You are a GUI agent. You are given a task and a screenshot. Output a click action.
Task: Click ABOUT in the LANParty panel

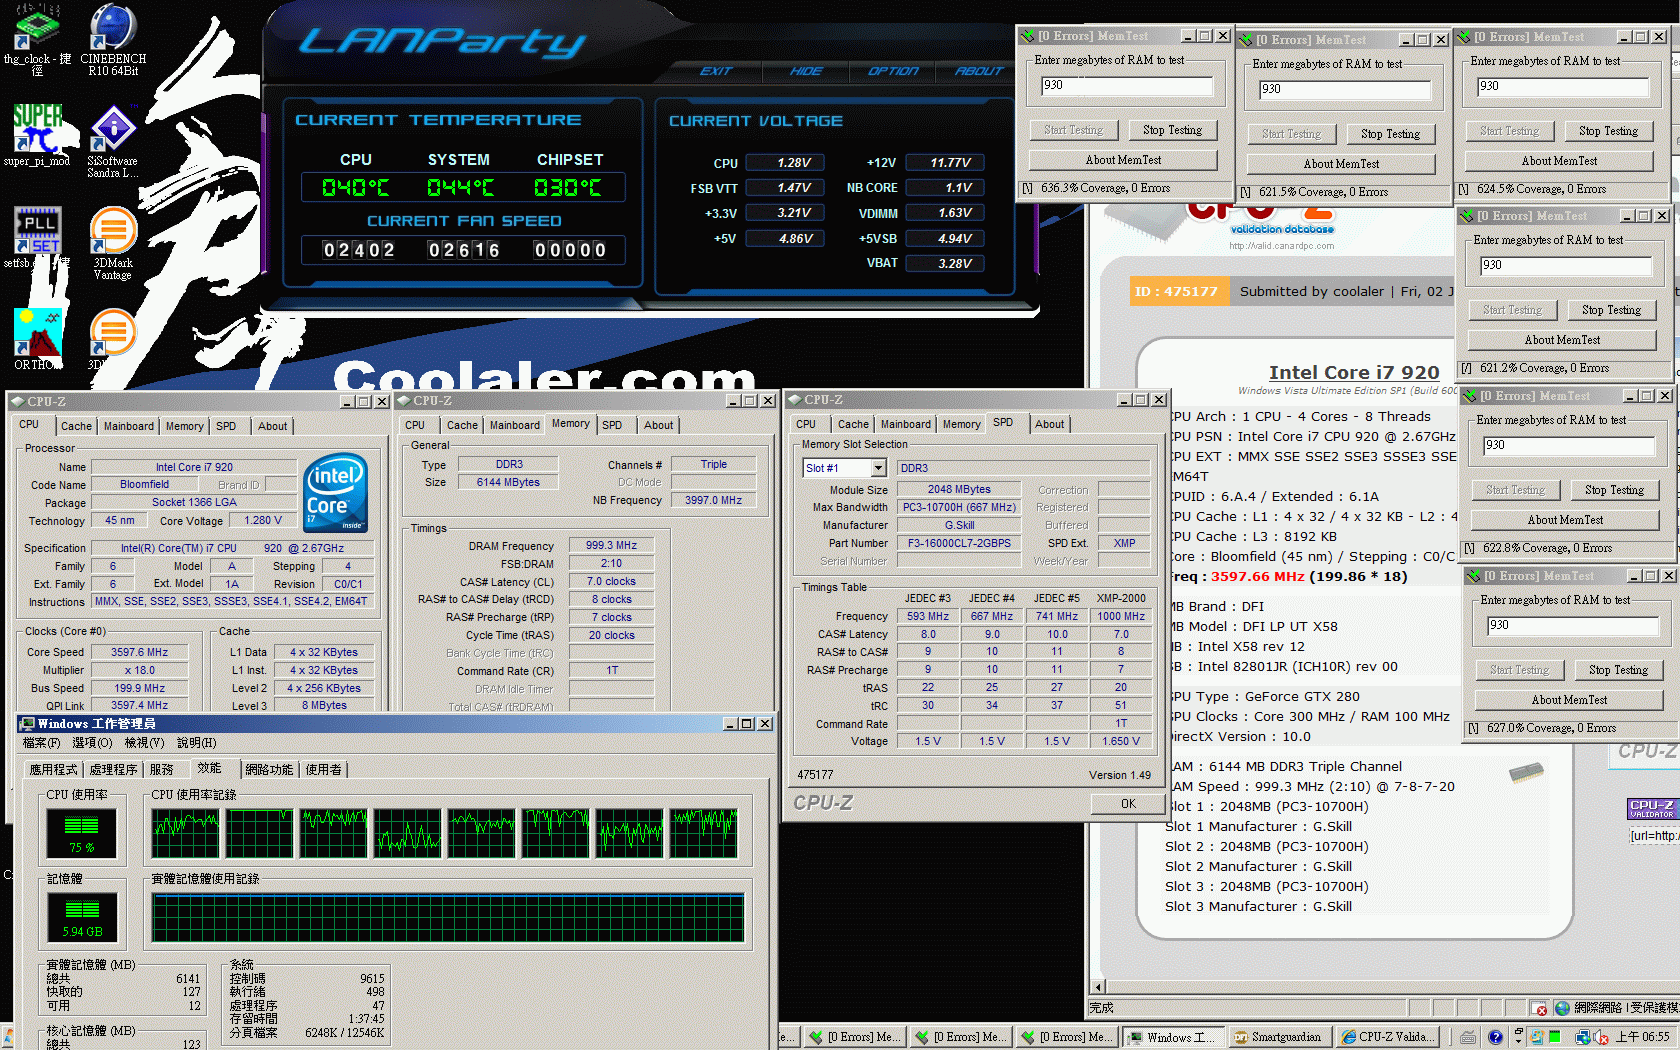point(979,71)
